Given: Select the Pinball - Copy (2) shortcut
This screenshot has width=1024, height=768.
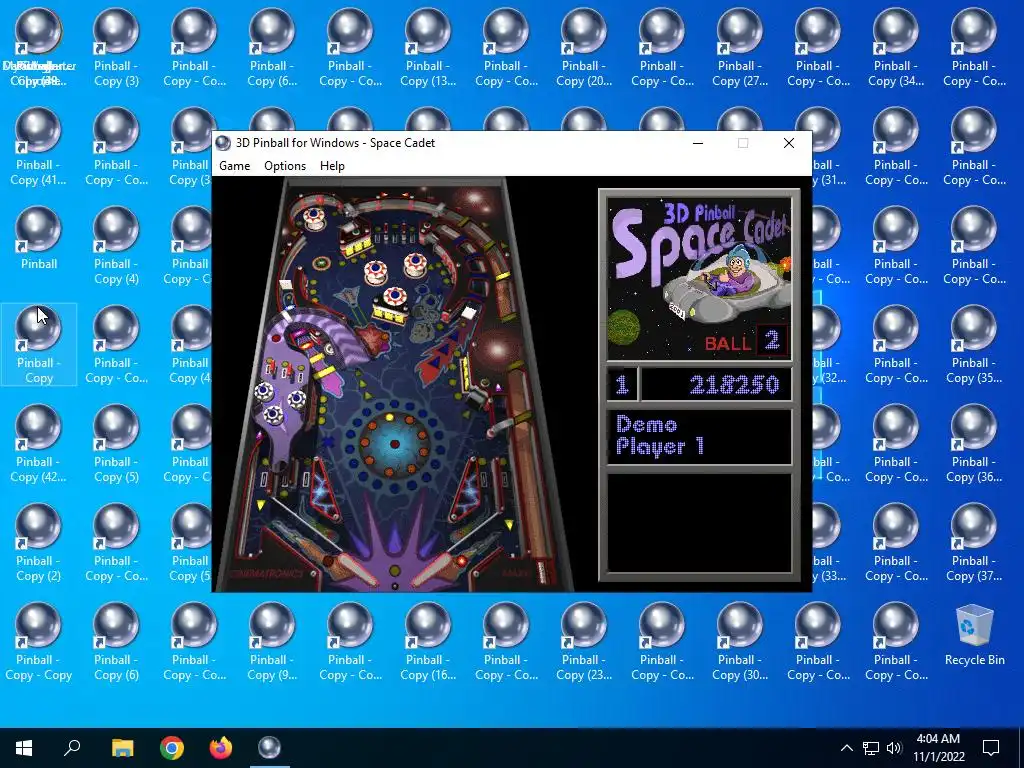Looking at the screenshot, I should (x=39, y=543).
